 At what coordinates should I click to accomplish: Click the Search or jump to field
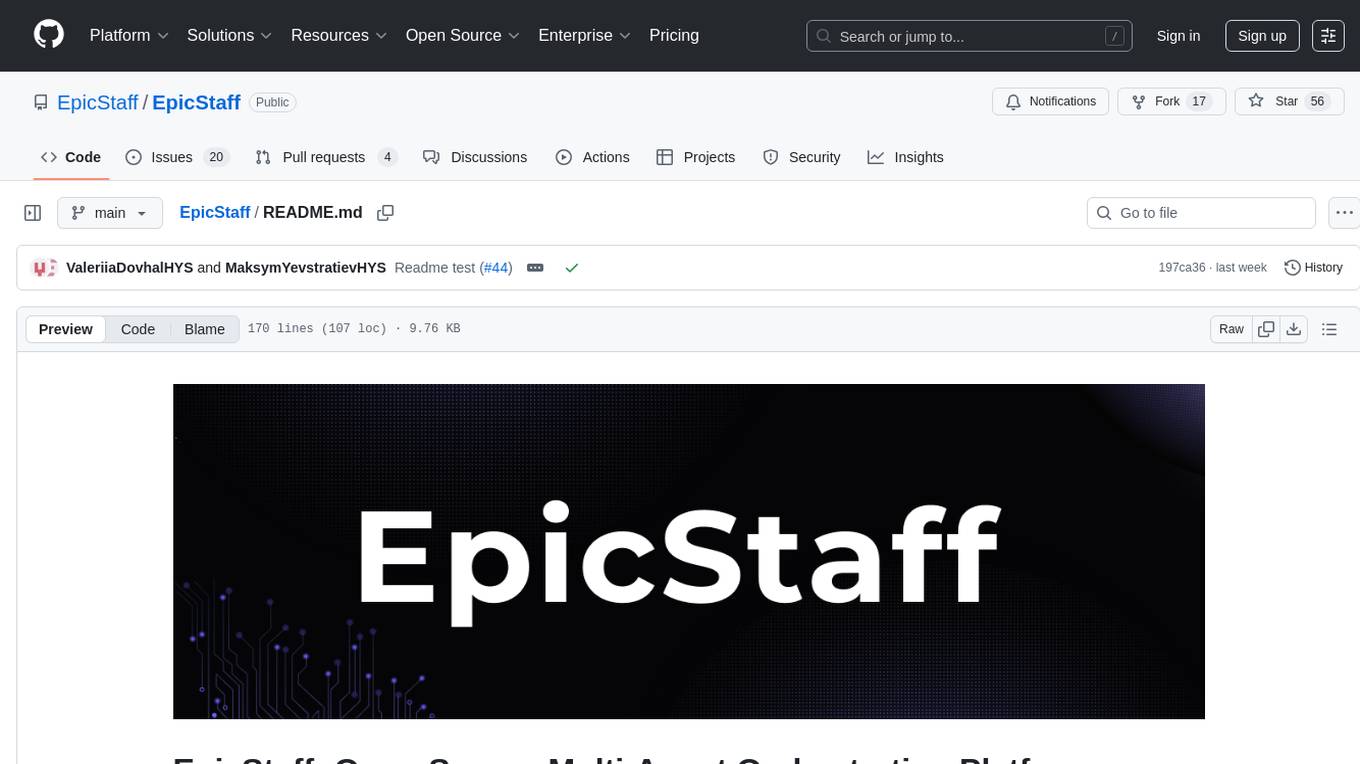click(969, 36)
